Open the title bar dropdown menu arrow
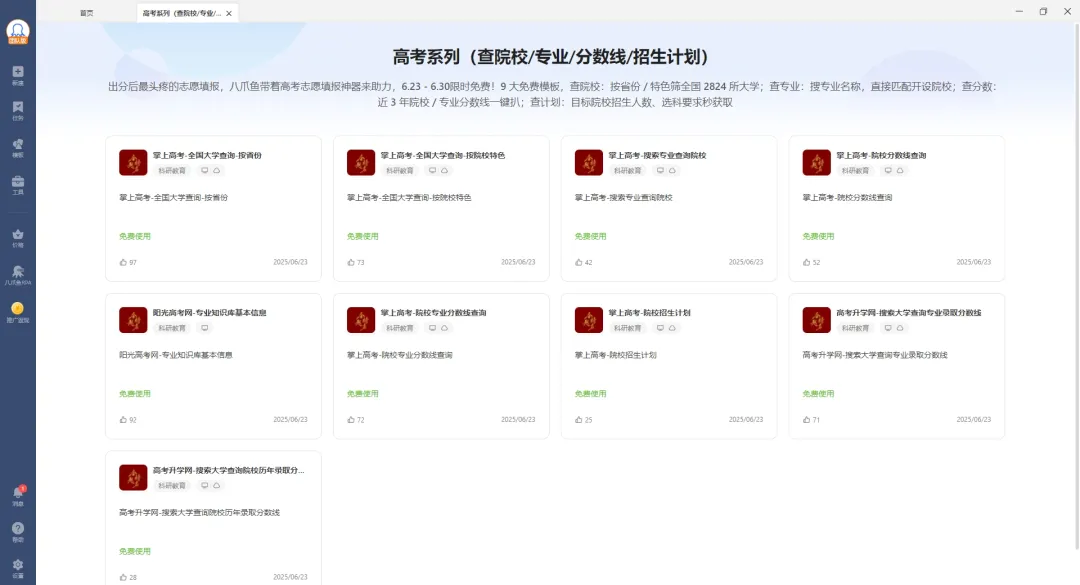Viewport: 1080px width, 585px height. (990, 12)
